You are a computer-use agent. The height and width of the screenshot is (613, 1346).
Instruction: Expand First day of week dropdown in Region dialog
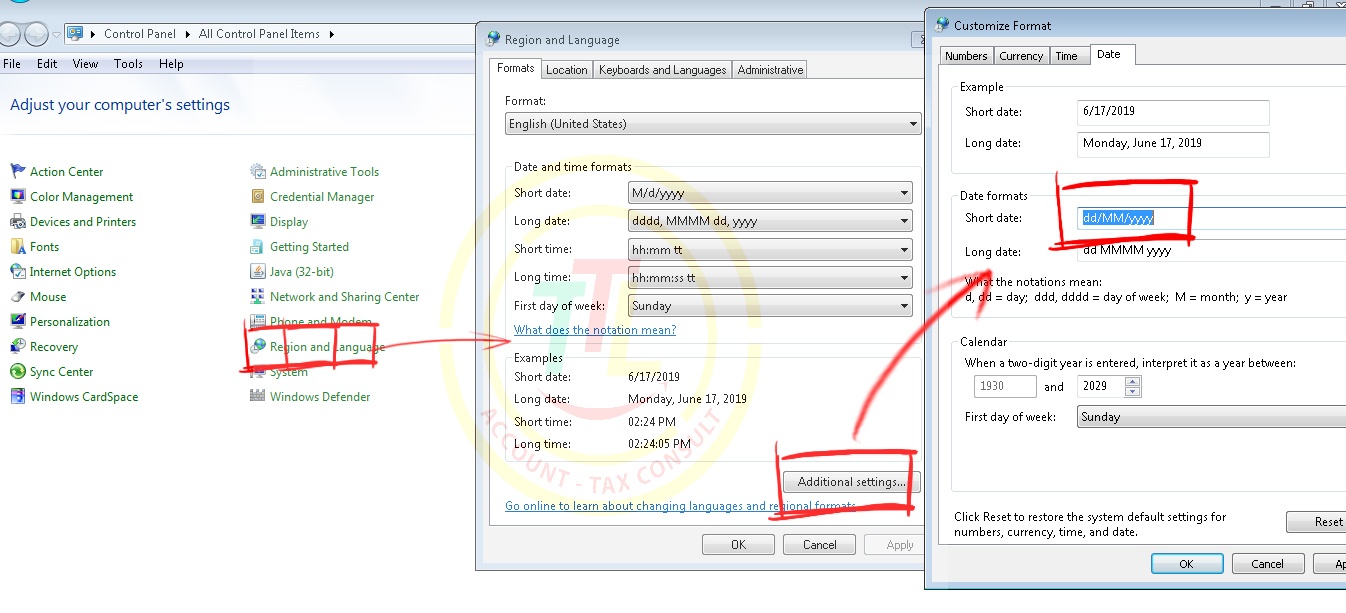[x=904, y=306]
